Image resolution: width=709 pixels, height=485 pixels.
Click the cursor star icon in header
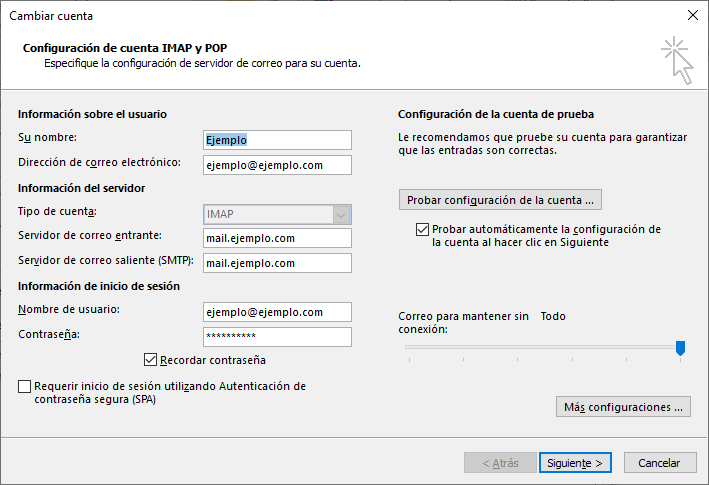click(677, 60)
